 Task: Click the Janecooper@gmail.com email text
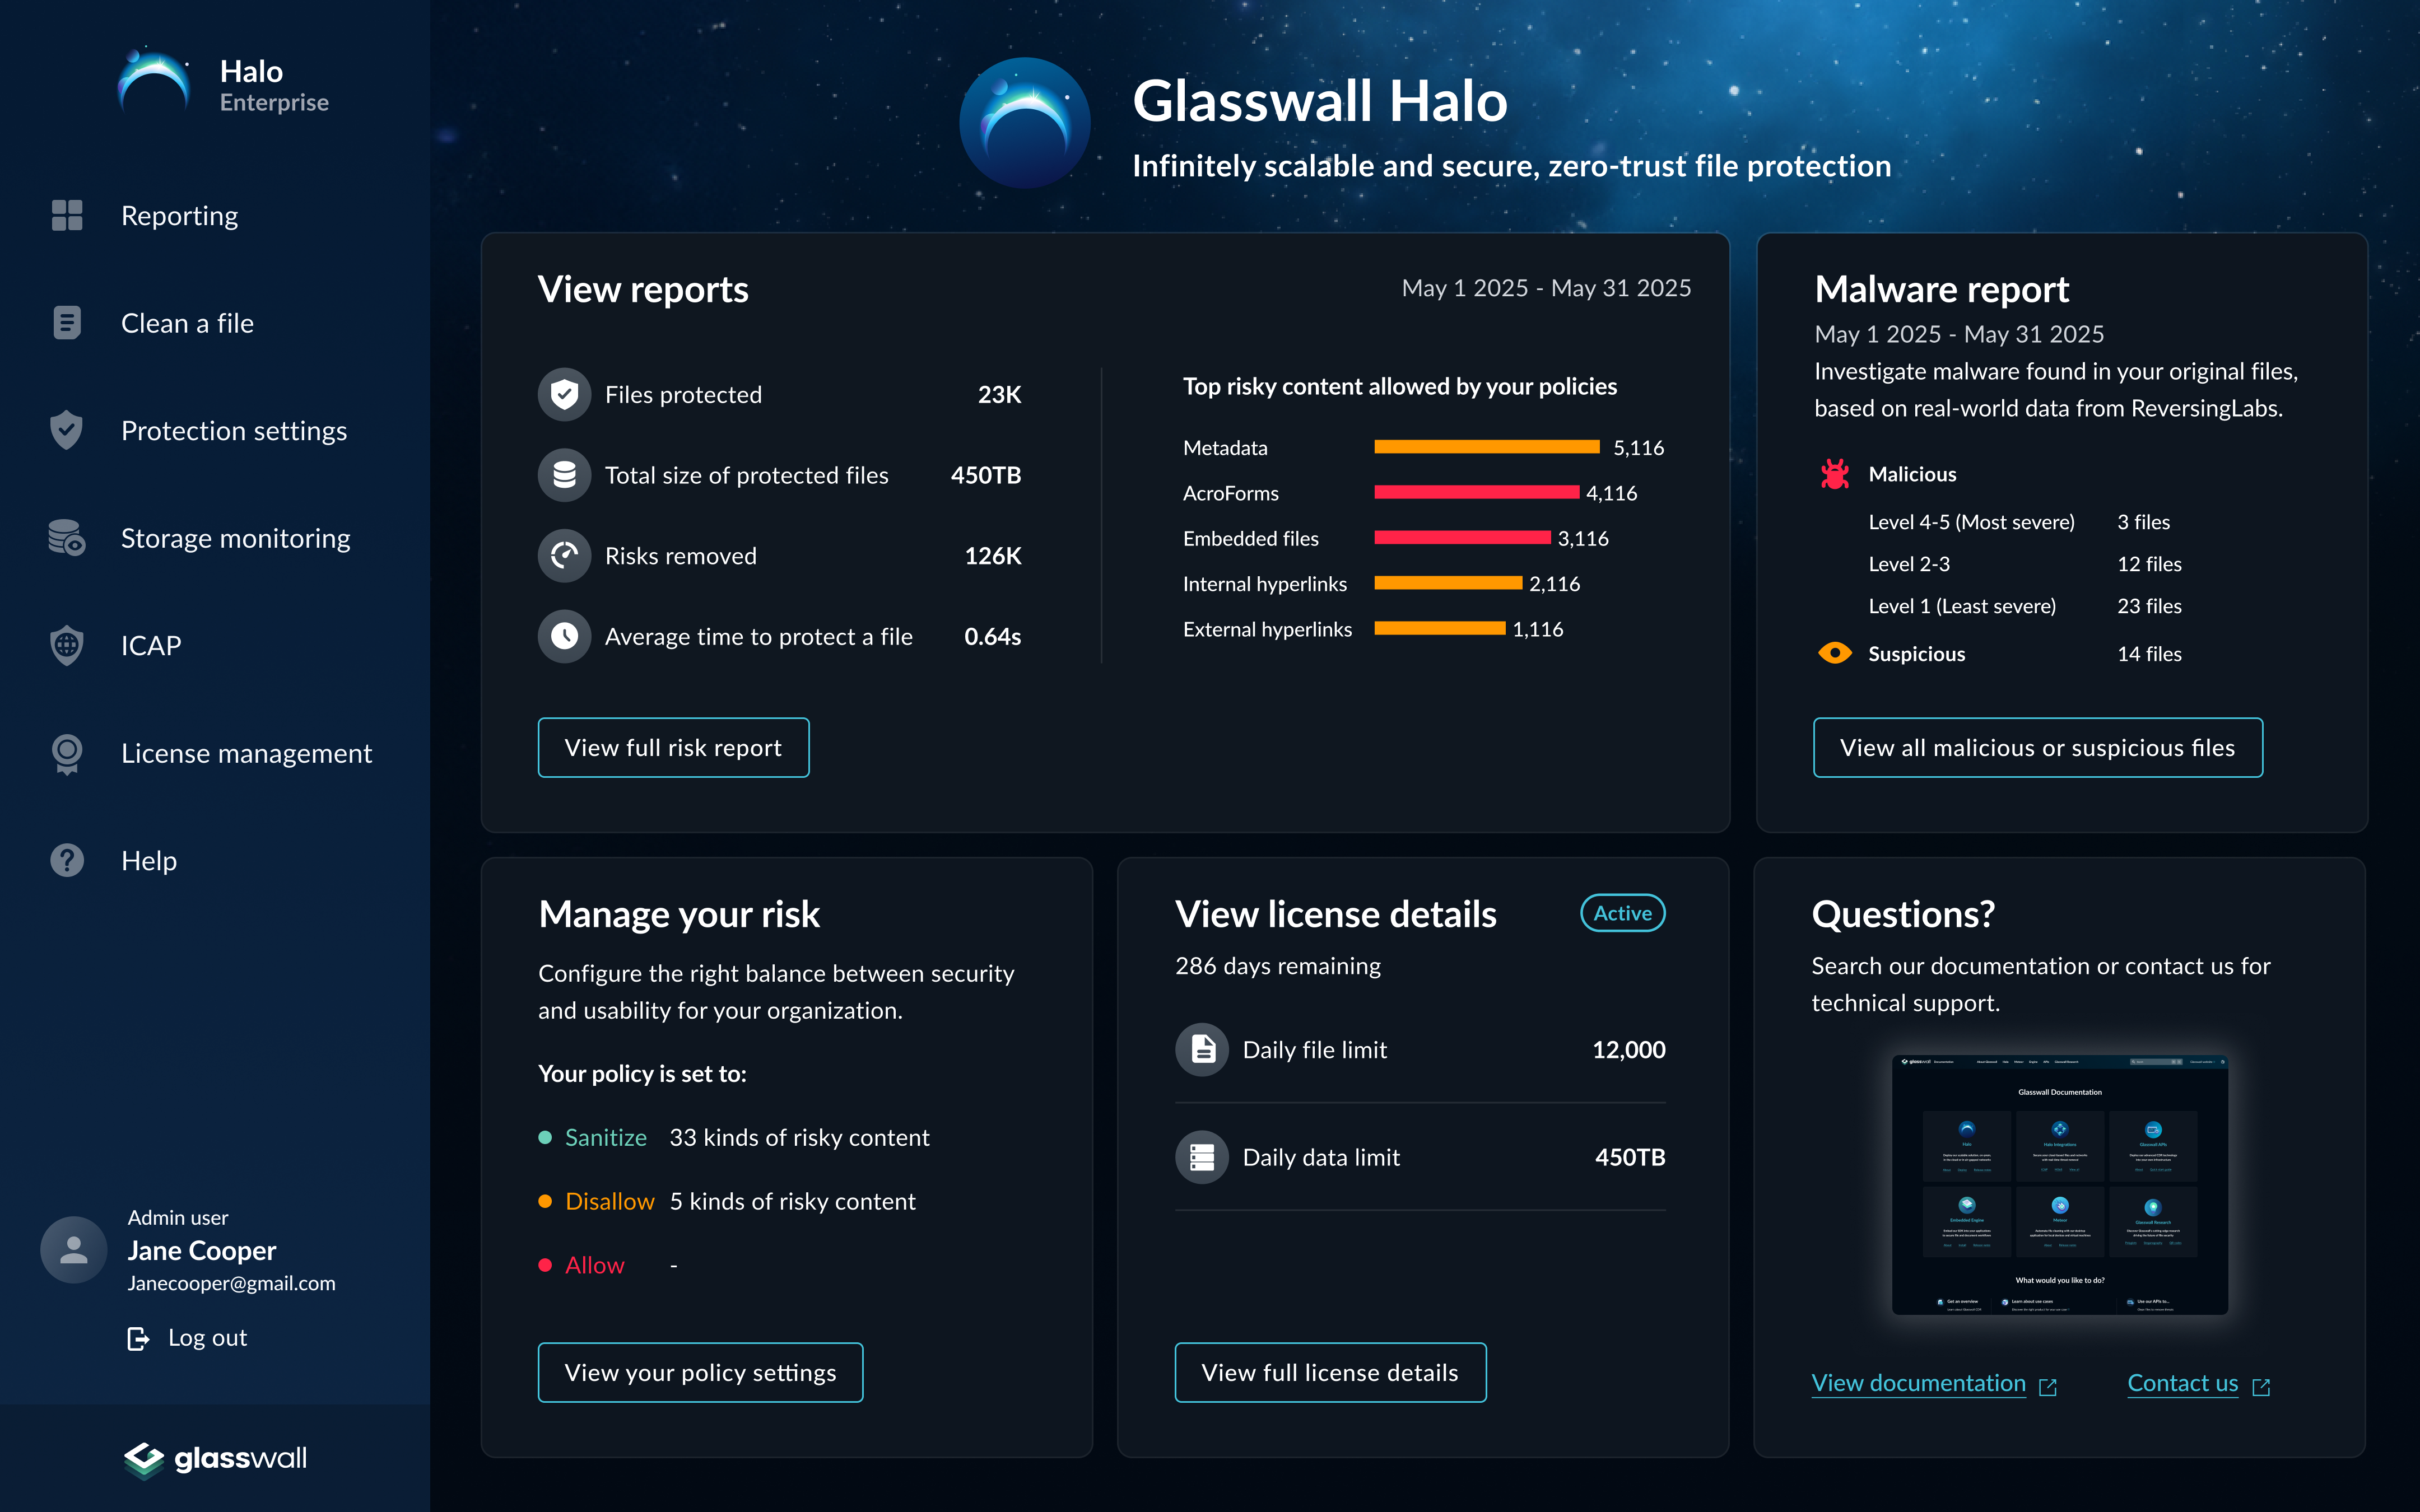[232, 1283]
